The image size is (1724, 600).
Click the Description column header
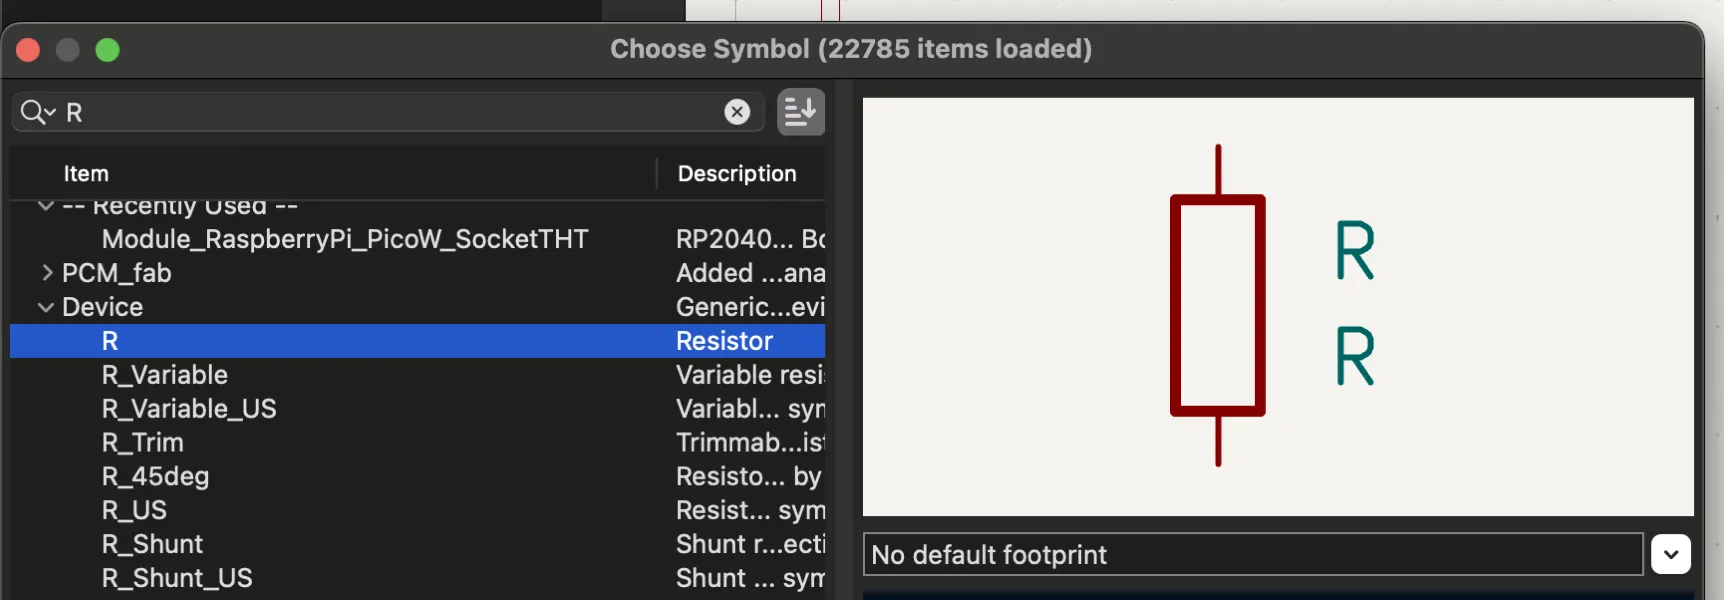coord(737,174)
